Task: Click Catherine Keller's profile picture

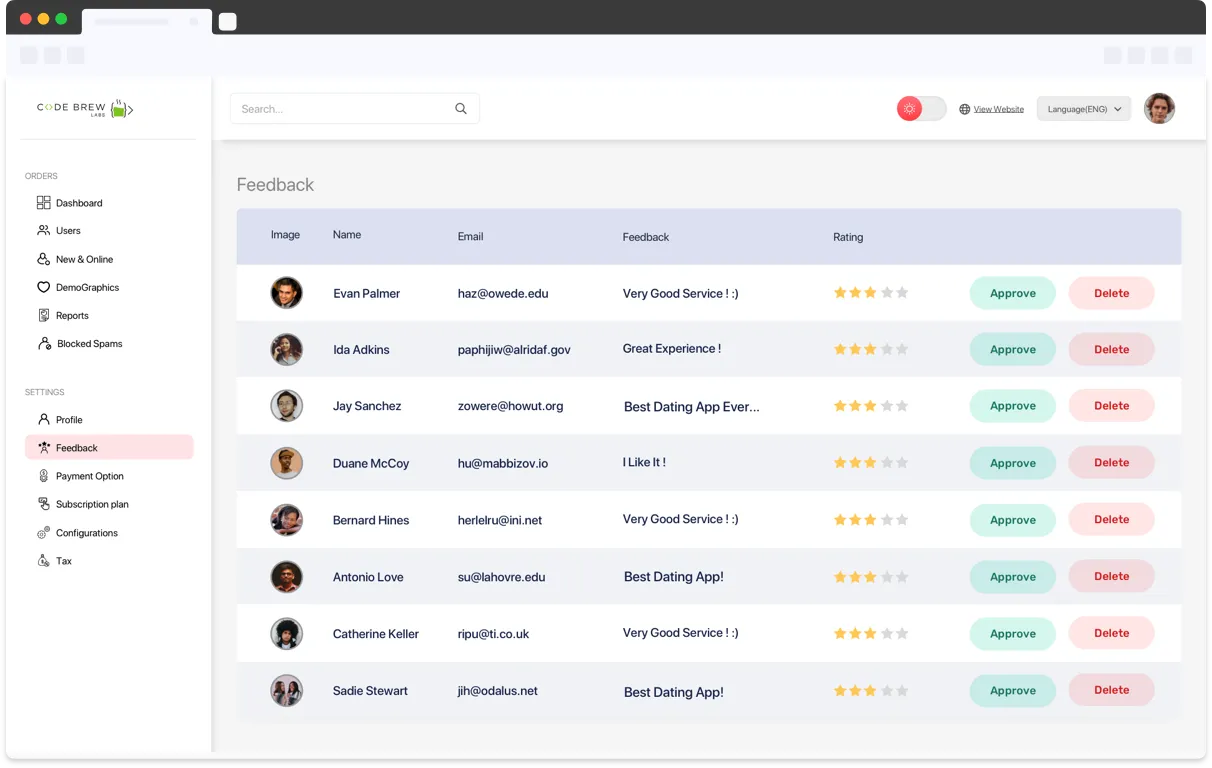Action: click(x=286, y=634)
